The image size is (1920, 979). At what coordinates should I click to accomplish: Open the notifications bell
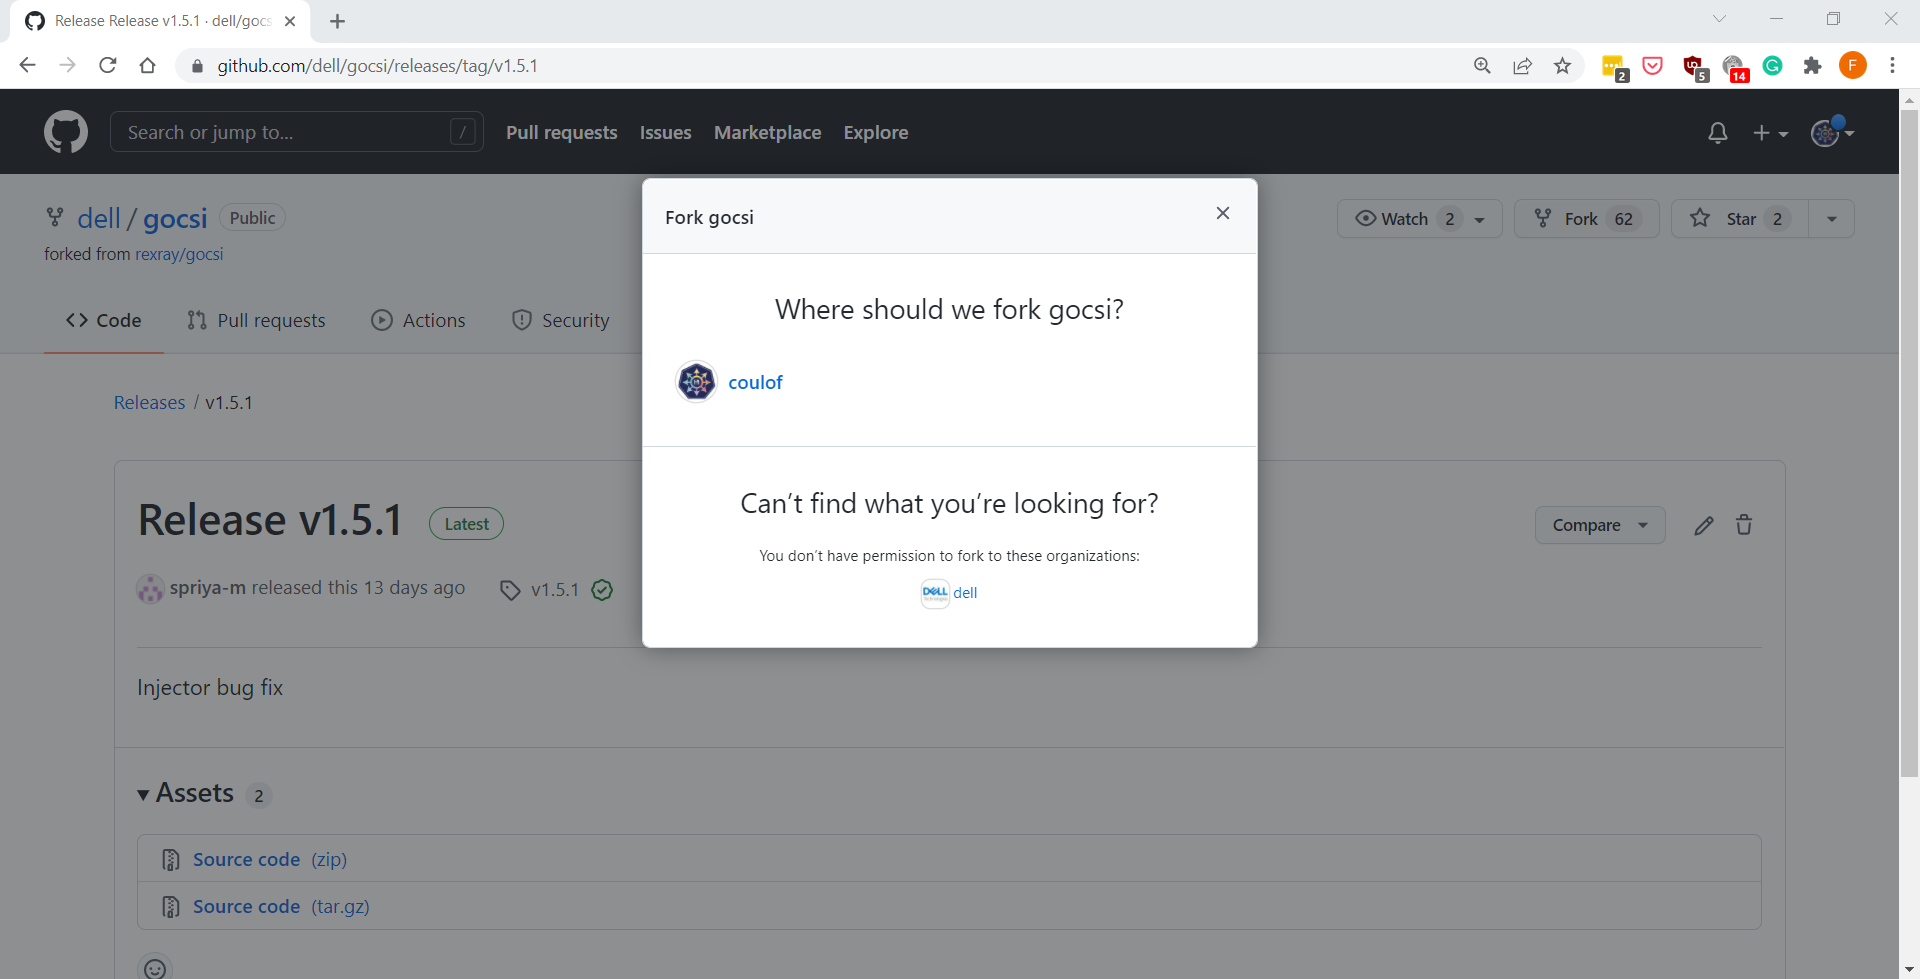[x=1718, y=132]
